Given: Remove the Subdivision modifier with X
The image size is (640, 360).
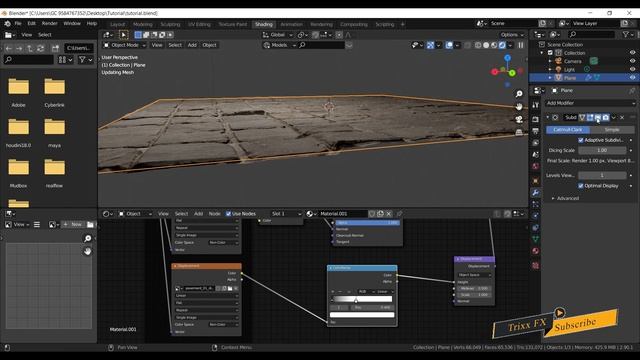Looking at the screenshot, I should [x=622, y=118].
